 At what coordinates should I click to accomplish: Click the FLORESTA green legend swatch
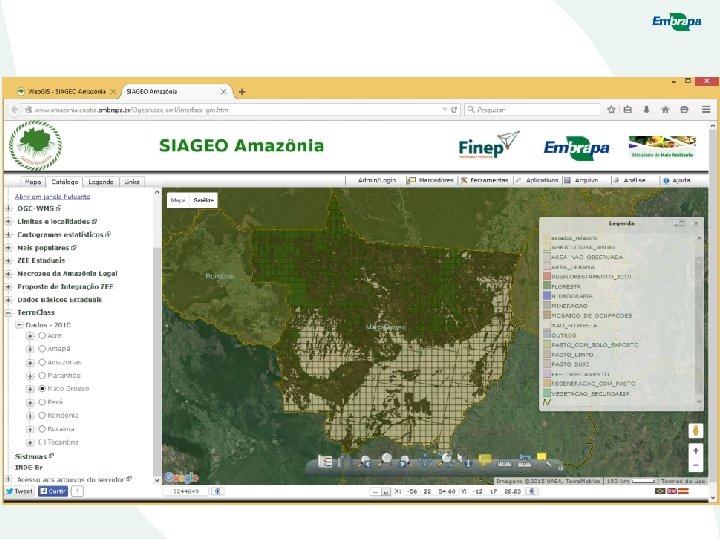546,286
